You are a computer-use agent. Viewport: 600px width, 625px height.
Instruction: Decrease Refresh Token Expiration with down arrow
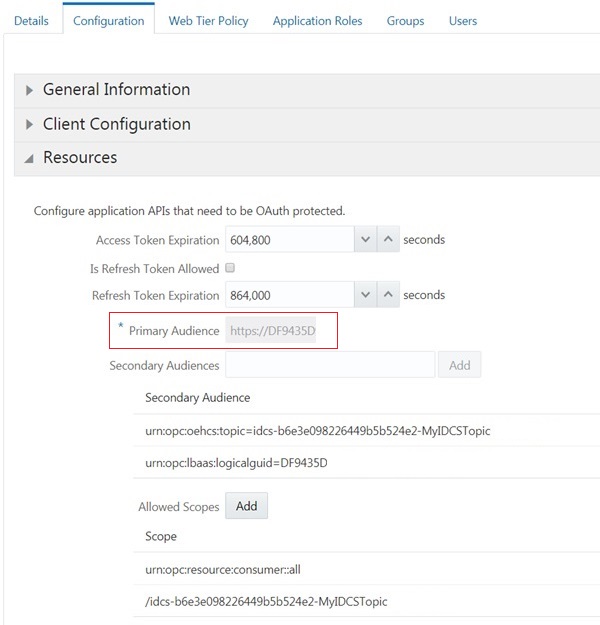(x=364, y=295)
